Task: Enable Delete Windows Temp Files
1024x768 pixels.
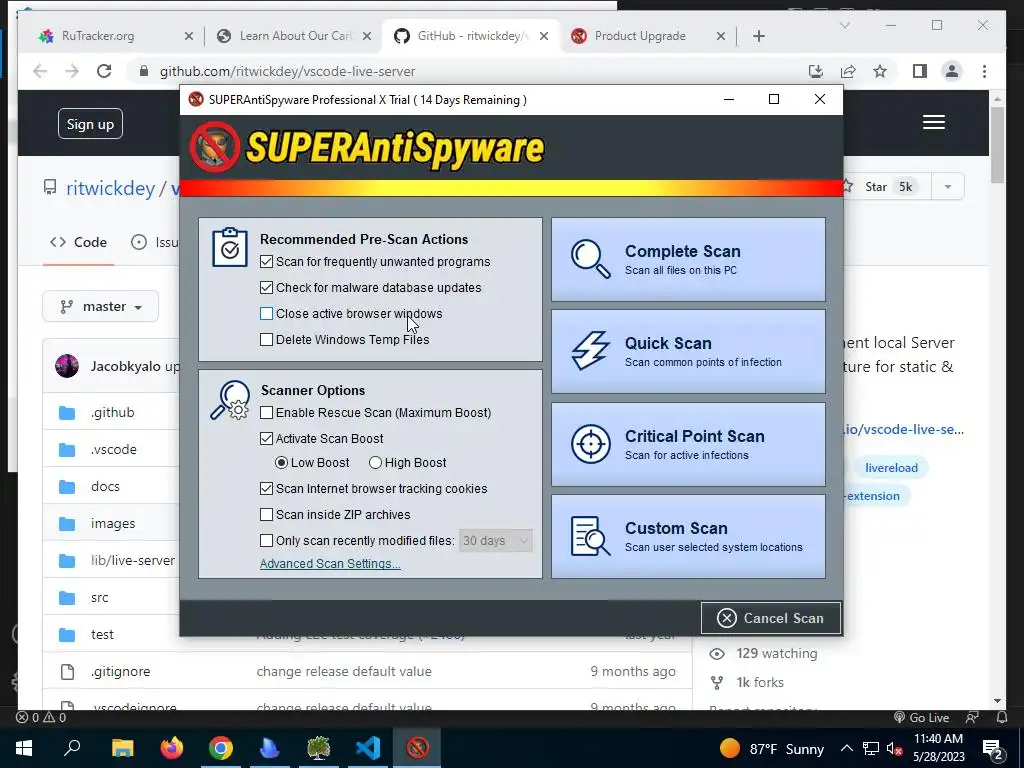Action: point(266,340)
